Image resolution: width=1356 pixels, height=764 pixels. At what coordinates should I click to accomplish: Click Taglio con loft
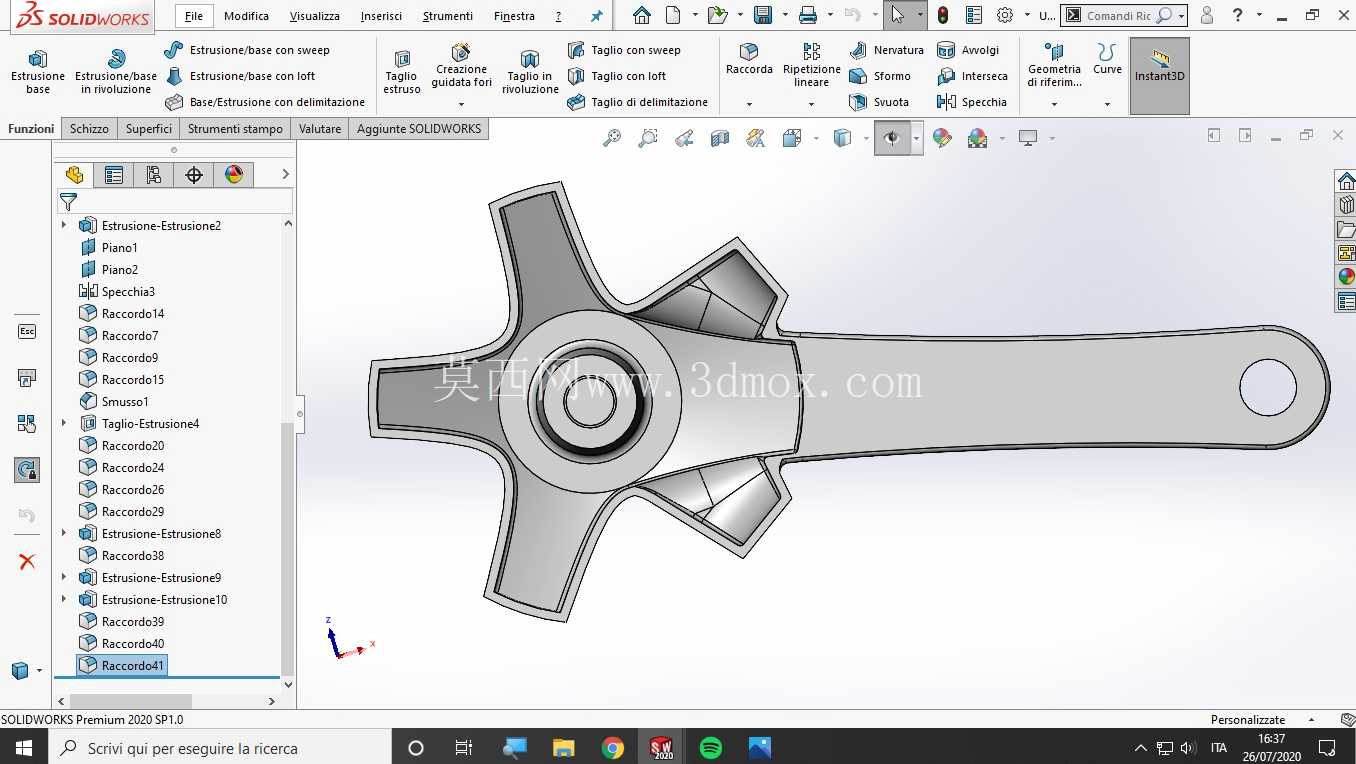coord(617,76)
